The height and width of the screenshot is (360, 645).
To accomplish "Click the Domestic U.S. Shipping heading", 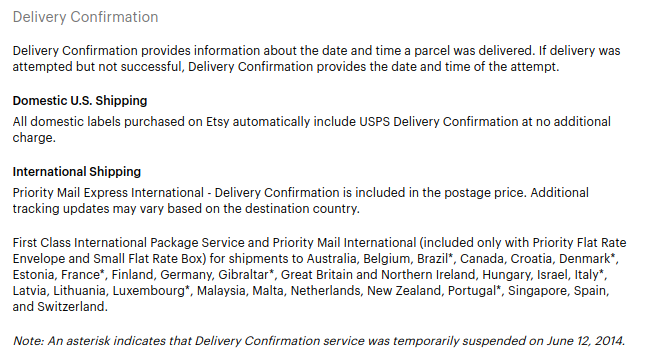I will pyautogui.click(x=80, y=101).
